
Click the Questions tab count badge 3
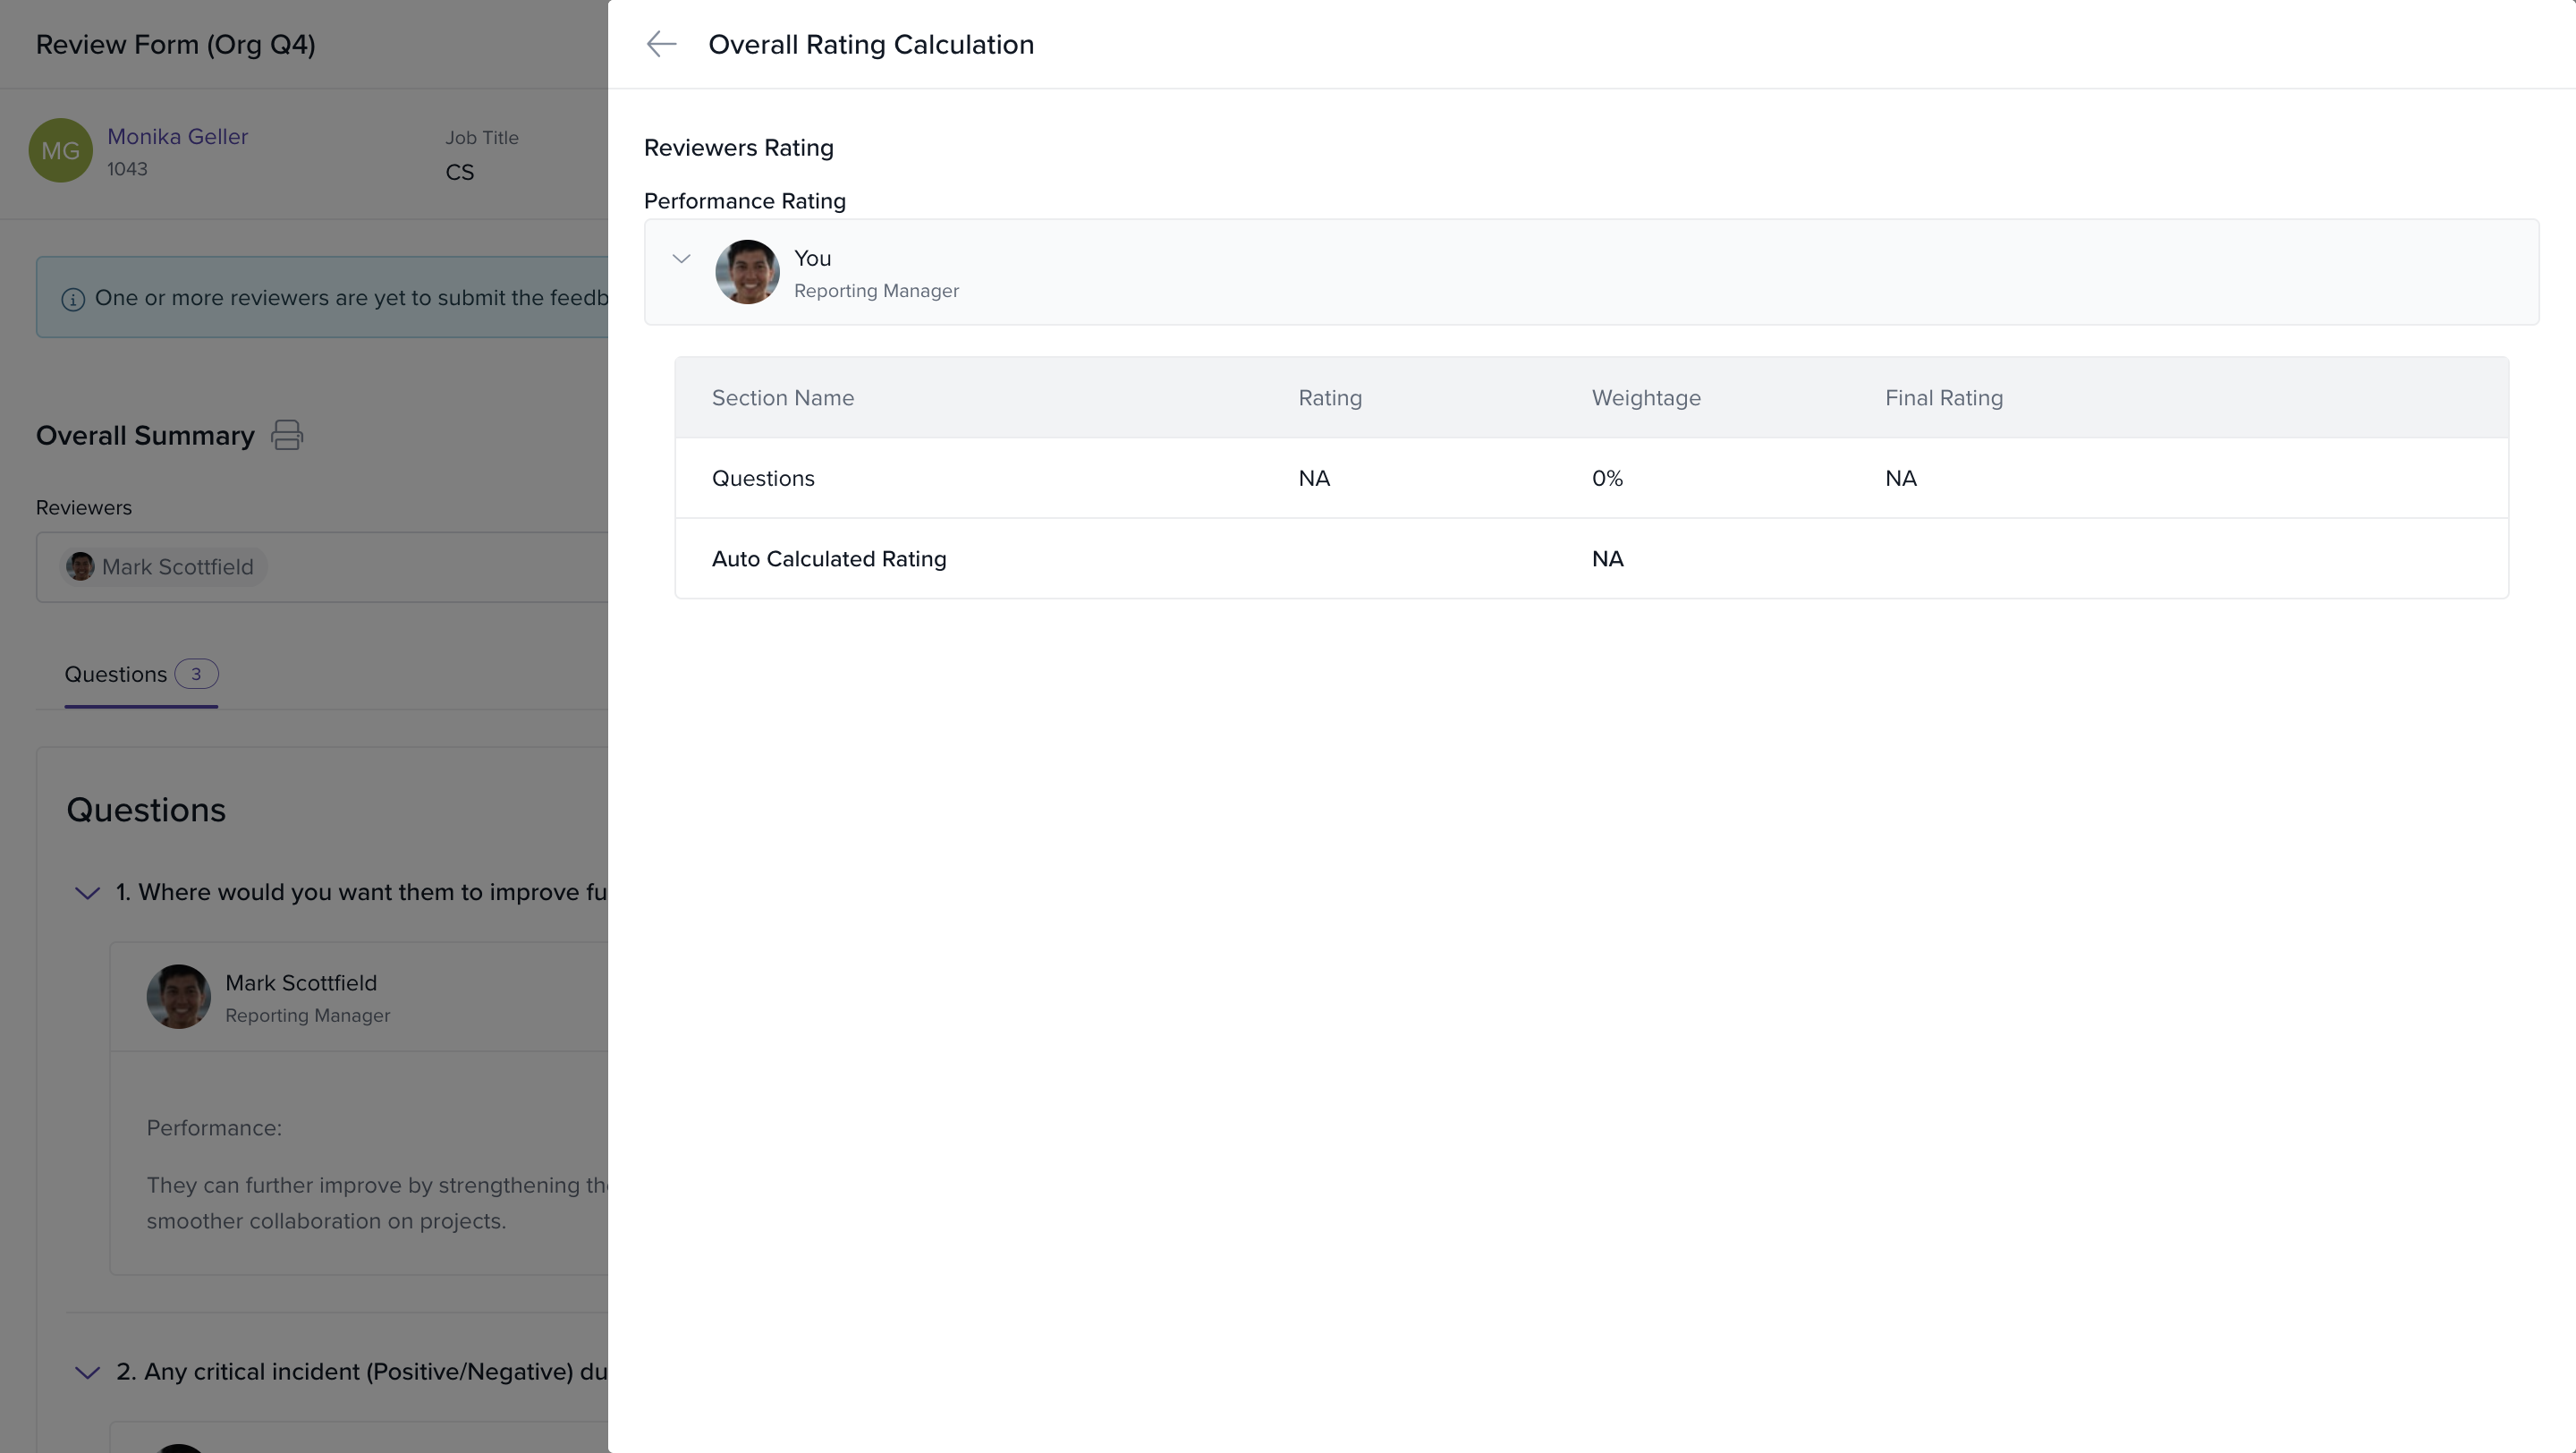196,674
